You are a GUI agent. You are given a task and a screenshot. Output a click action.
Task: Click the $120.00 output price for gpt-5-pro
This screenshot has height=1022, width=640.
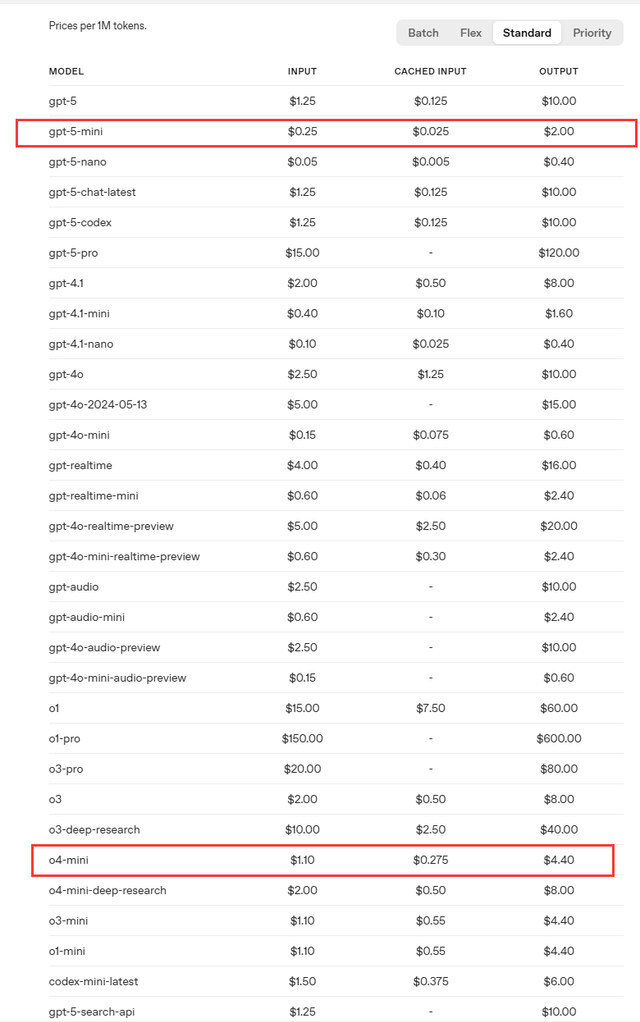tap(557, 253)
